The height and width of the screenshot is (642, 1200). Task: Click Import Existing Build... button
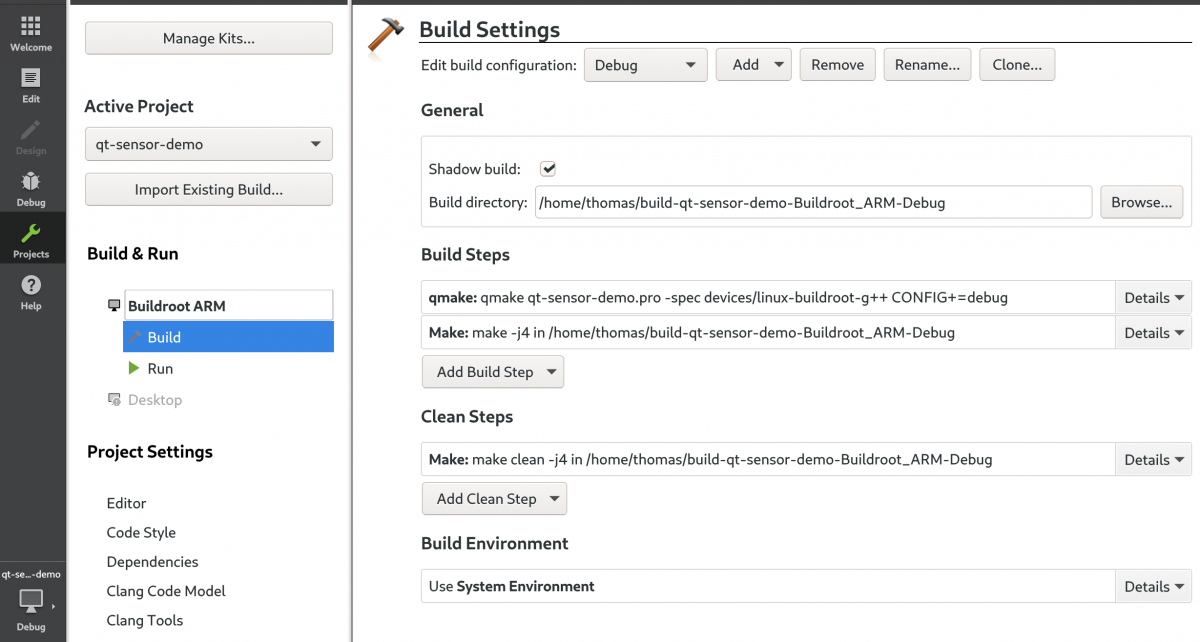pos(208,189)
